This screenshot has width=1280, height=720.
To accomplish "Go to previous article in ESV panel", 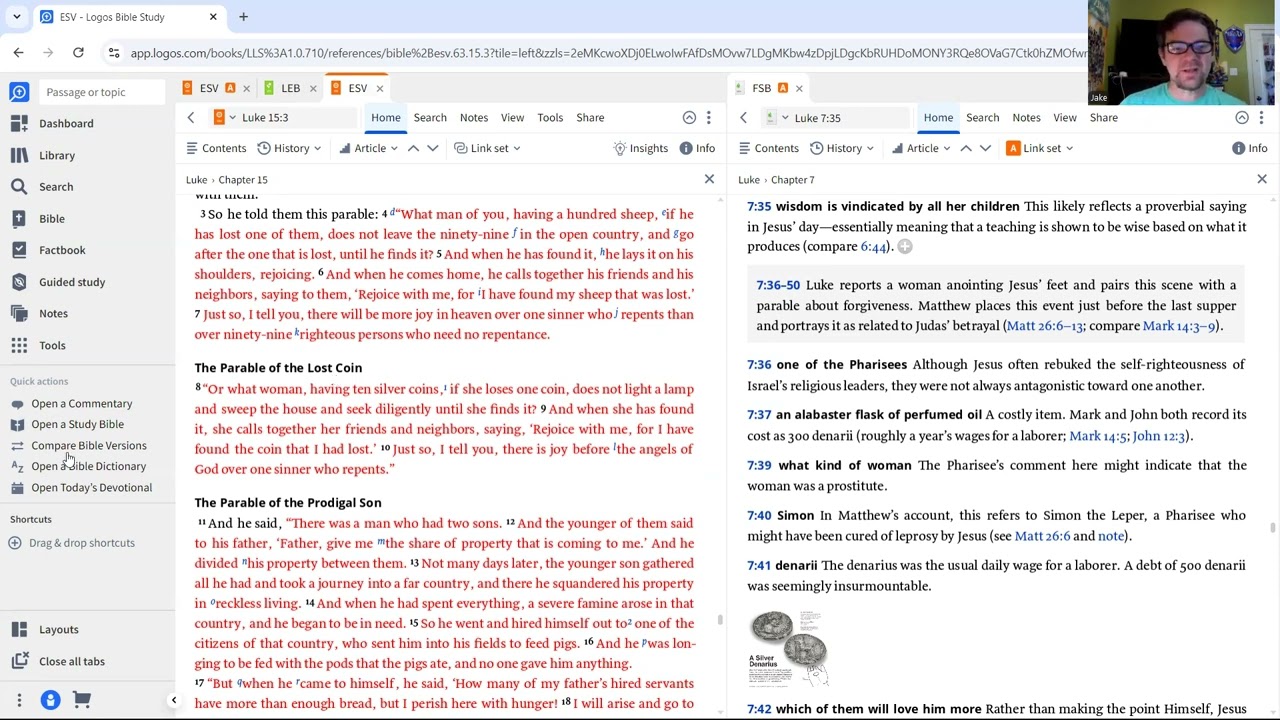I will (x=413, y=148).
